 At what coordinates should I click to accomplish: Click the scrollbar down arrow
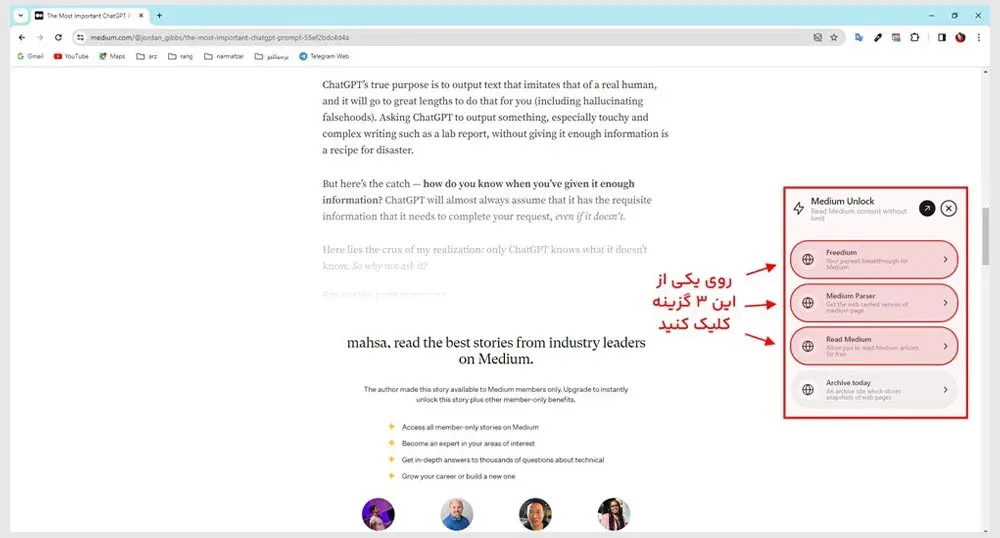[985, 530]
